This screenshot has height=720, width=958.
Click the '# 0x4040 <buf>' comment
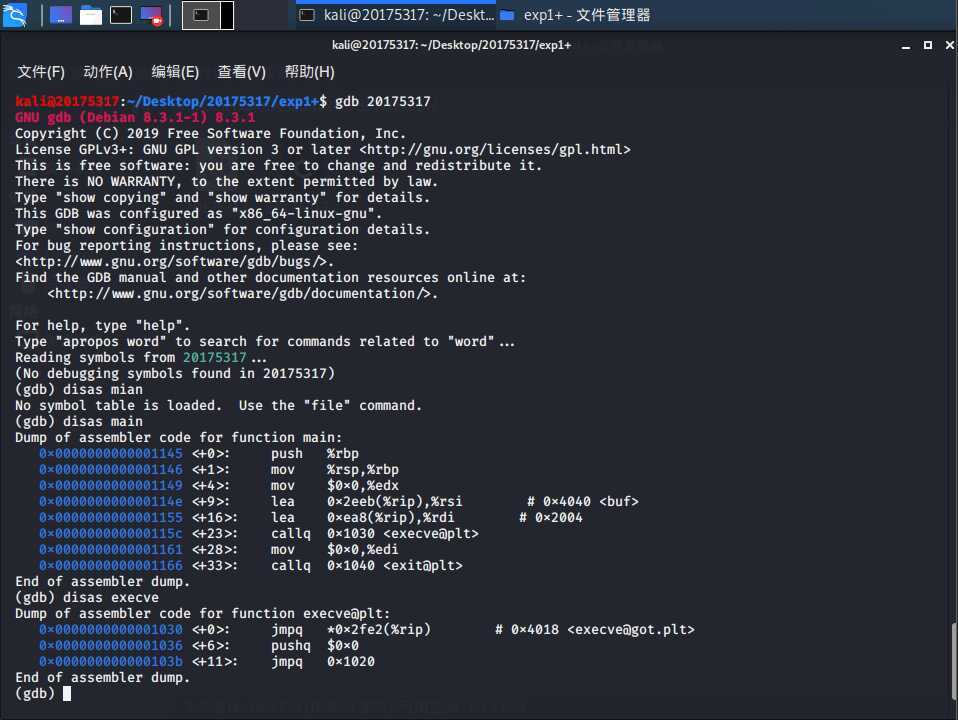click(x=583, y=502)
